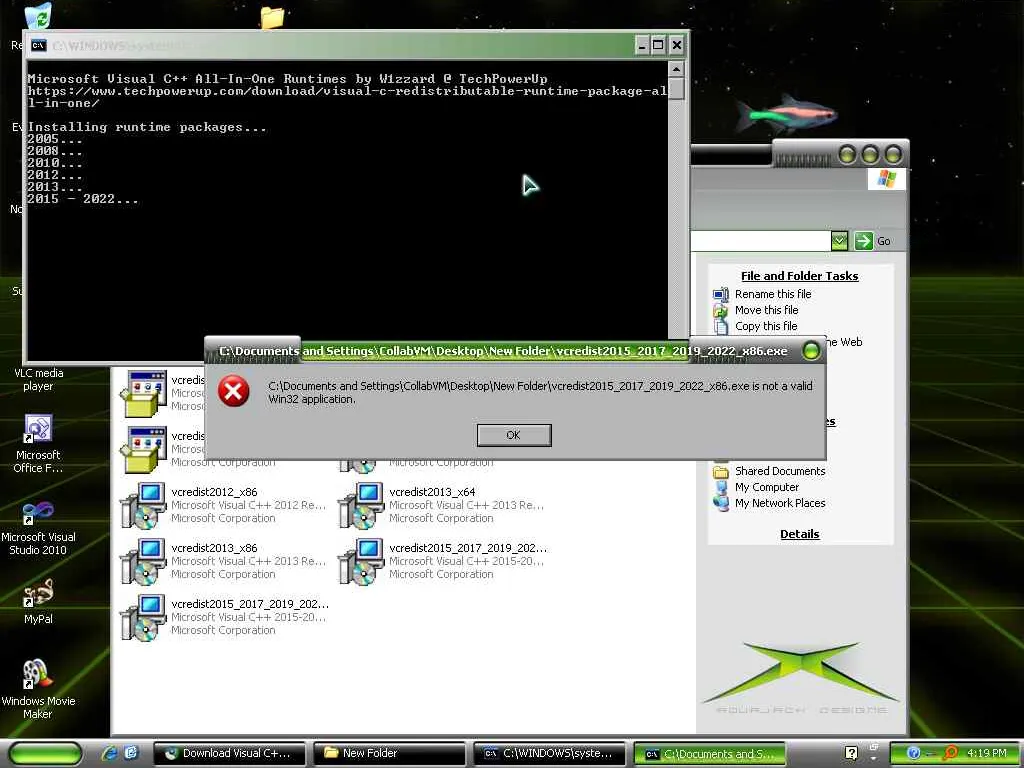The image size is (1024, 768).
Task: Click the small network icon above tray arrow
Action: pos(874,746)
